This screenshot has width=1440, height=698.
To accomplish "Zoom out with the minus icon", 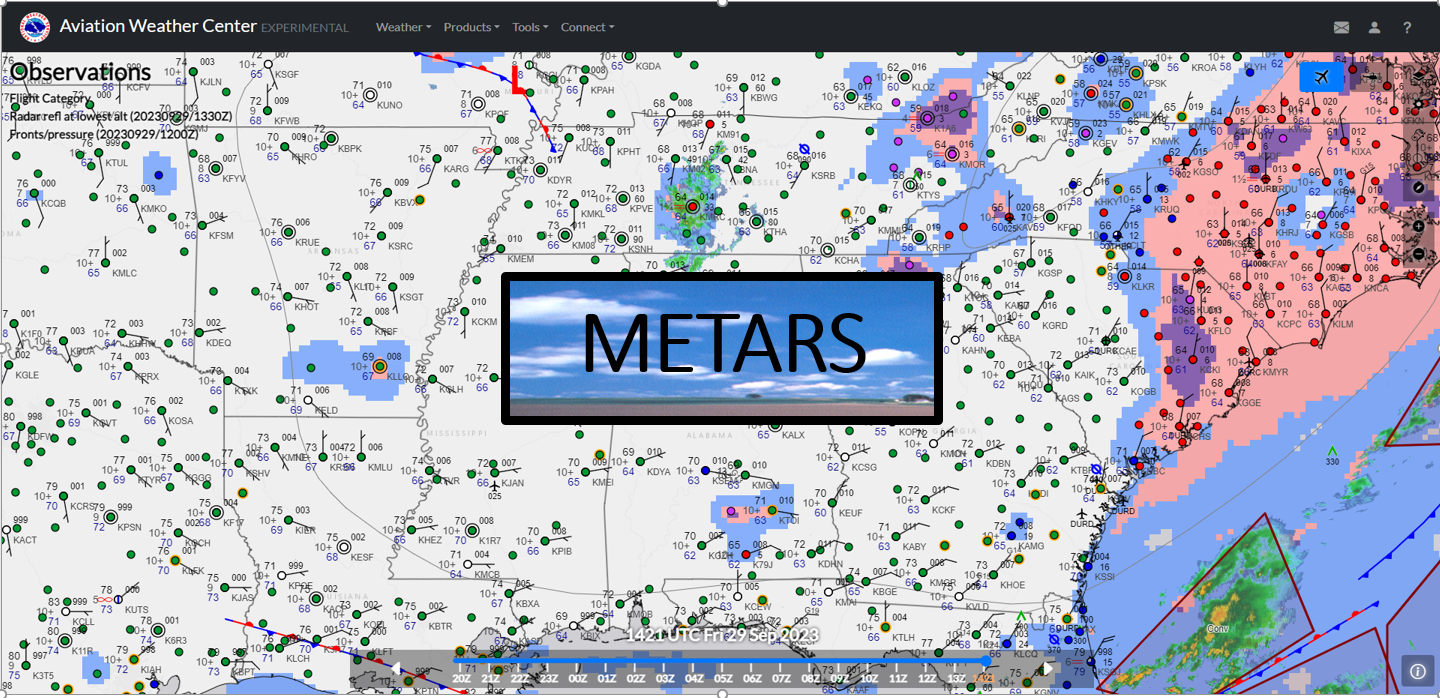I will pos(1419,254).
